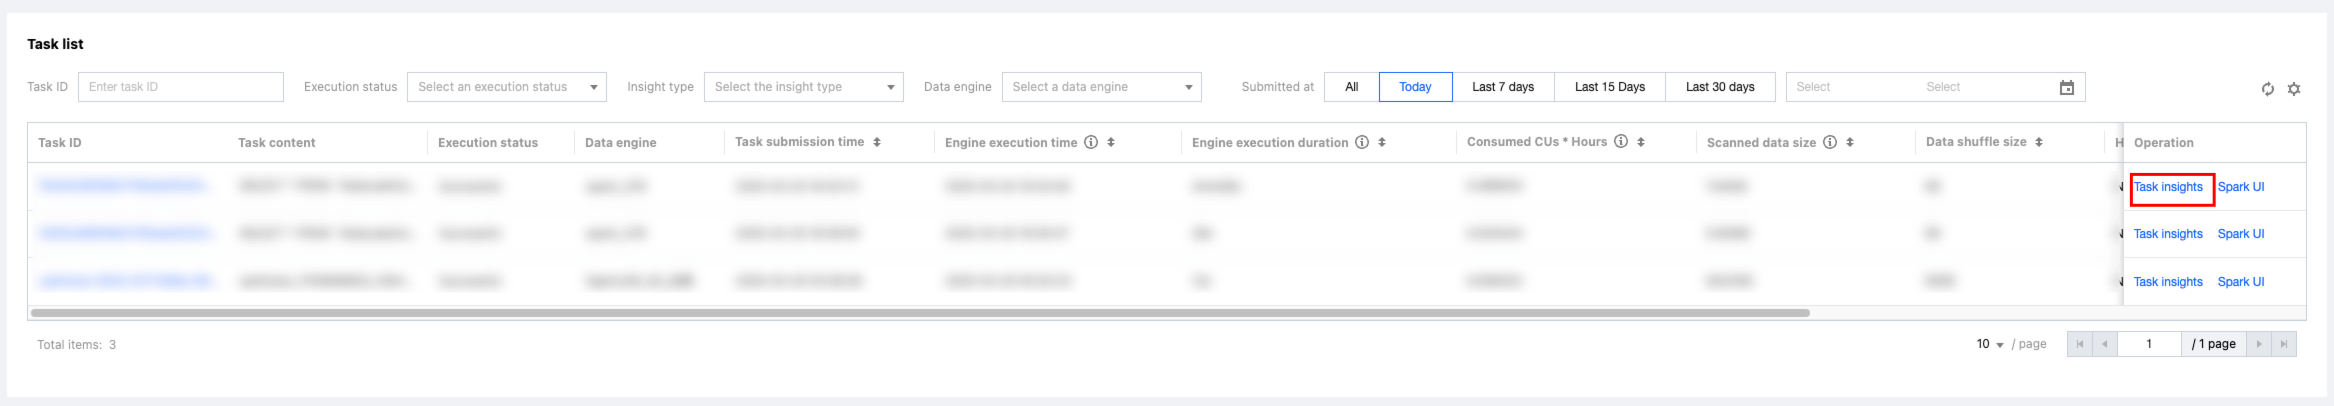Sort by Data shuffle size
Image resolution: width=2334 pixels, height=406 pixels.
[2039, 143]
